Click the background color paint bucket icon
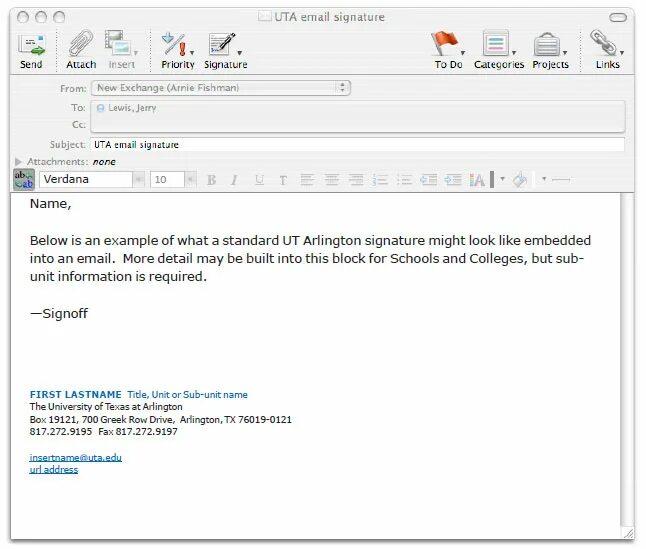The height and width of the screenshot is (549, 646). [520, 180]
